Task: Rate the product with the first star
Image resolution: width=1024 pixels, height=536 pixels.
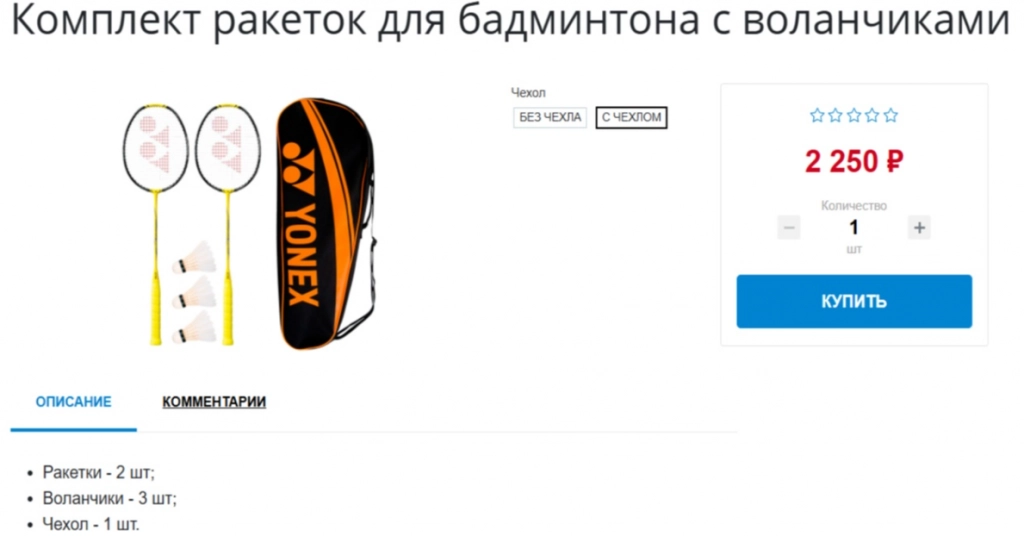Action: pyautogui.click(x=817, y=116)
